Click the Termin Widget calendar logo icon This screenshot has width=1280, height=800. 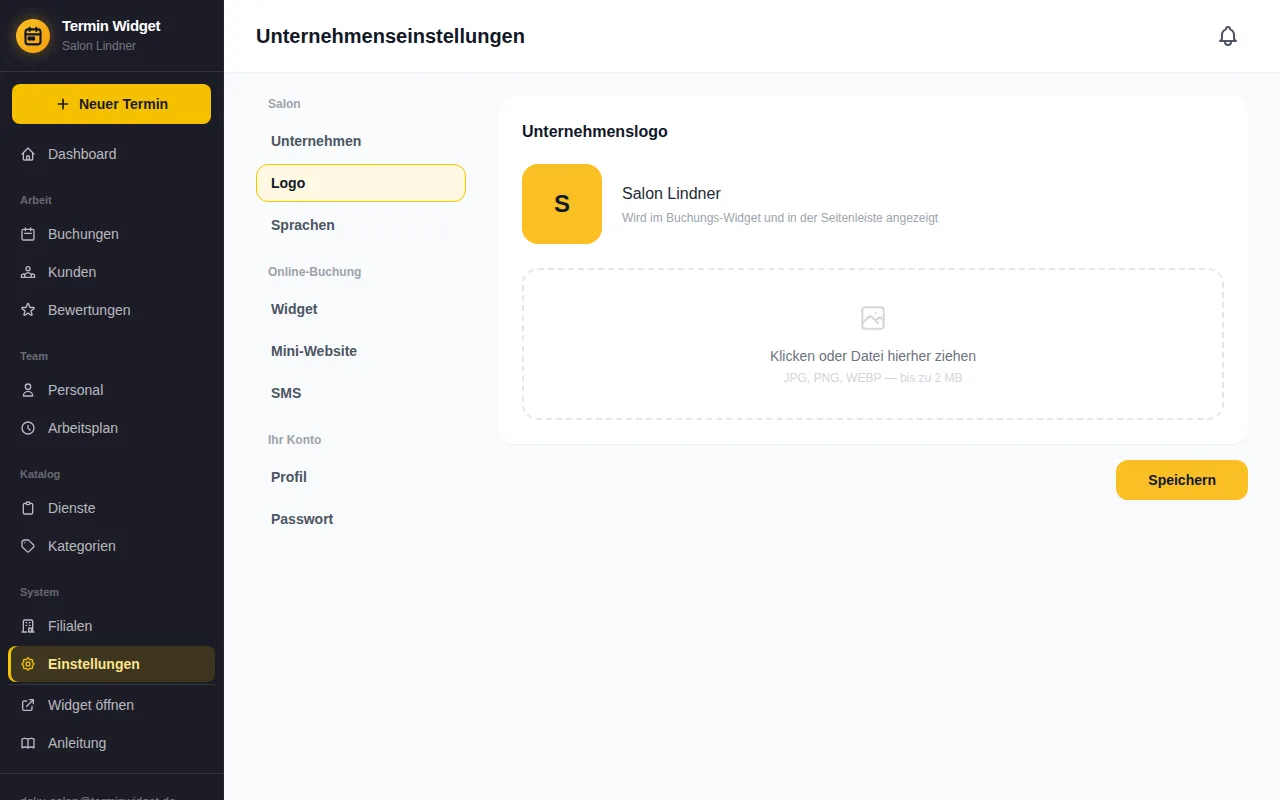[33, 36]
